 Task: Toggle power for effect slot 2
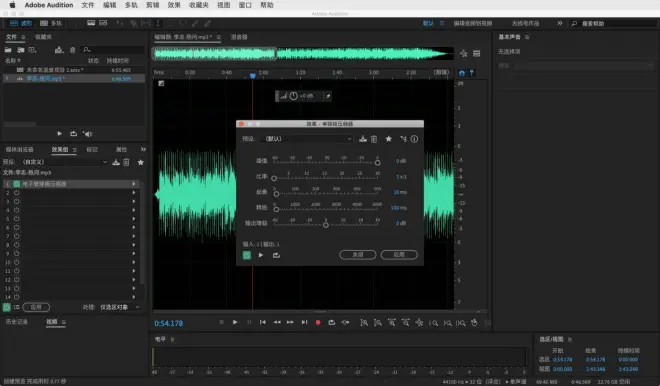[x=17, y=193]
